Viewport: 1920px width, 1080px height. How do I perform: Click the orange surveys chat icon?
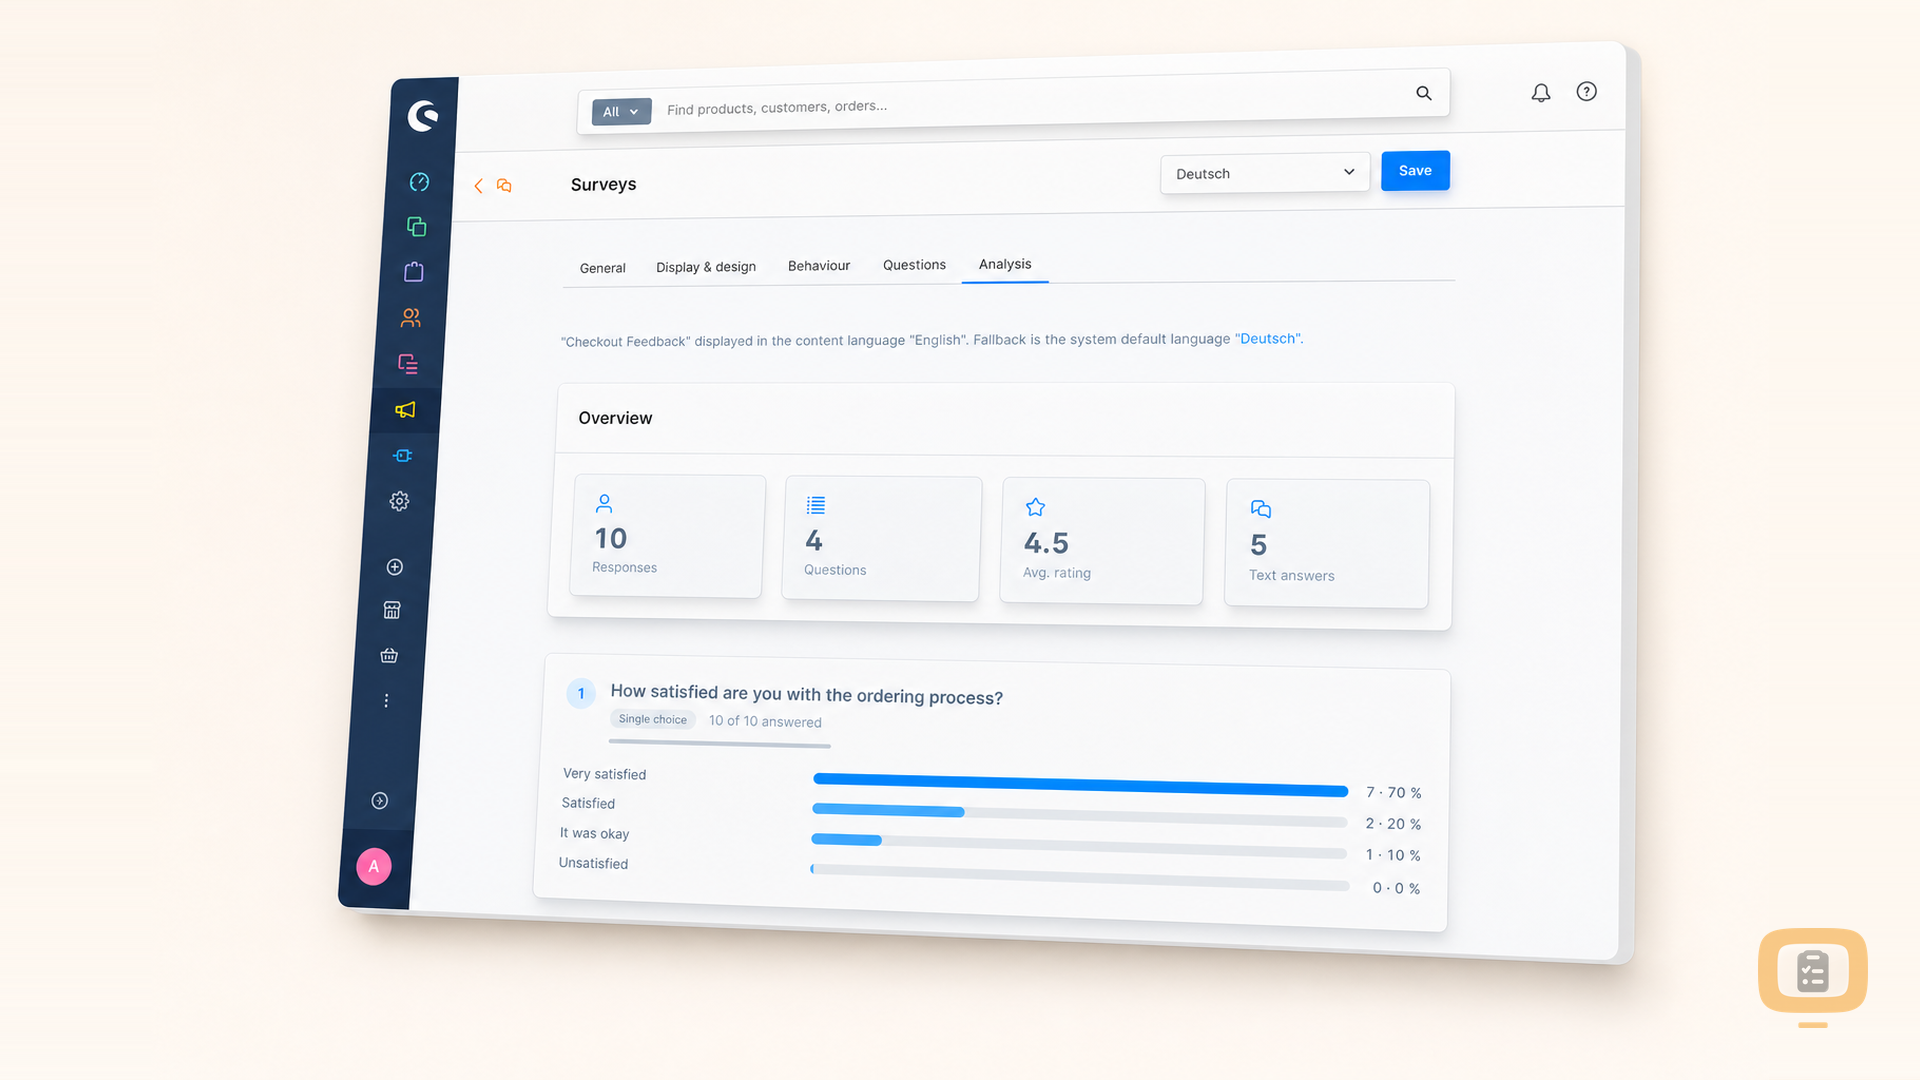(x=504, y=185)
